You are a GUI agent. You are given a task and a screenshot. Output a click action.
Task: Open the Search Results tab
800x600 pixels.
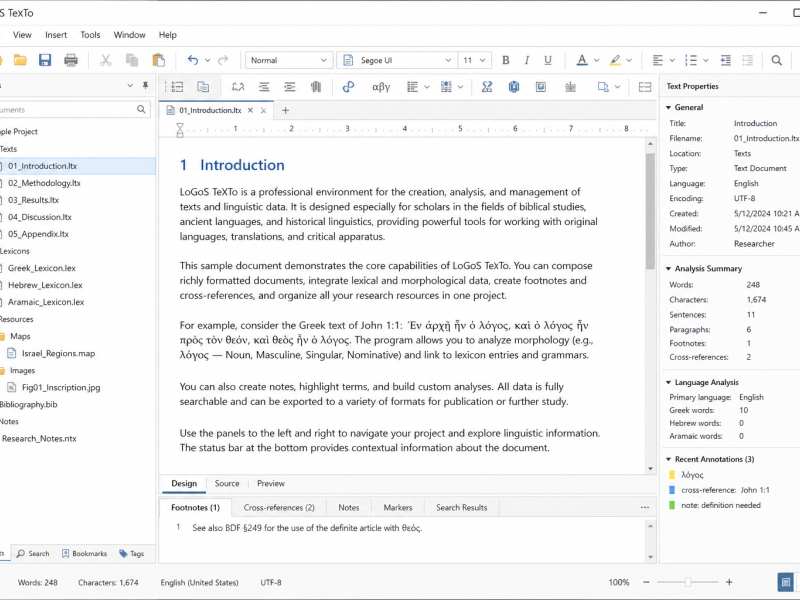tap(462, 508)
